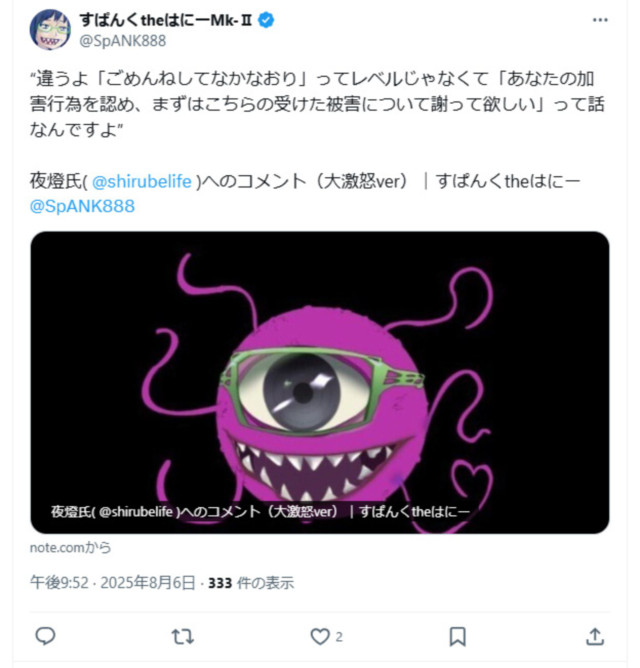The image size is (640, 668).
Task: Bookmark this post
Action: pos(457,636)
